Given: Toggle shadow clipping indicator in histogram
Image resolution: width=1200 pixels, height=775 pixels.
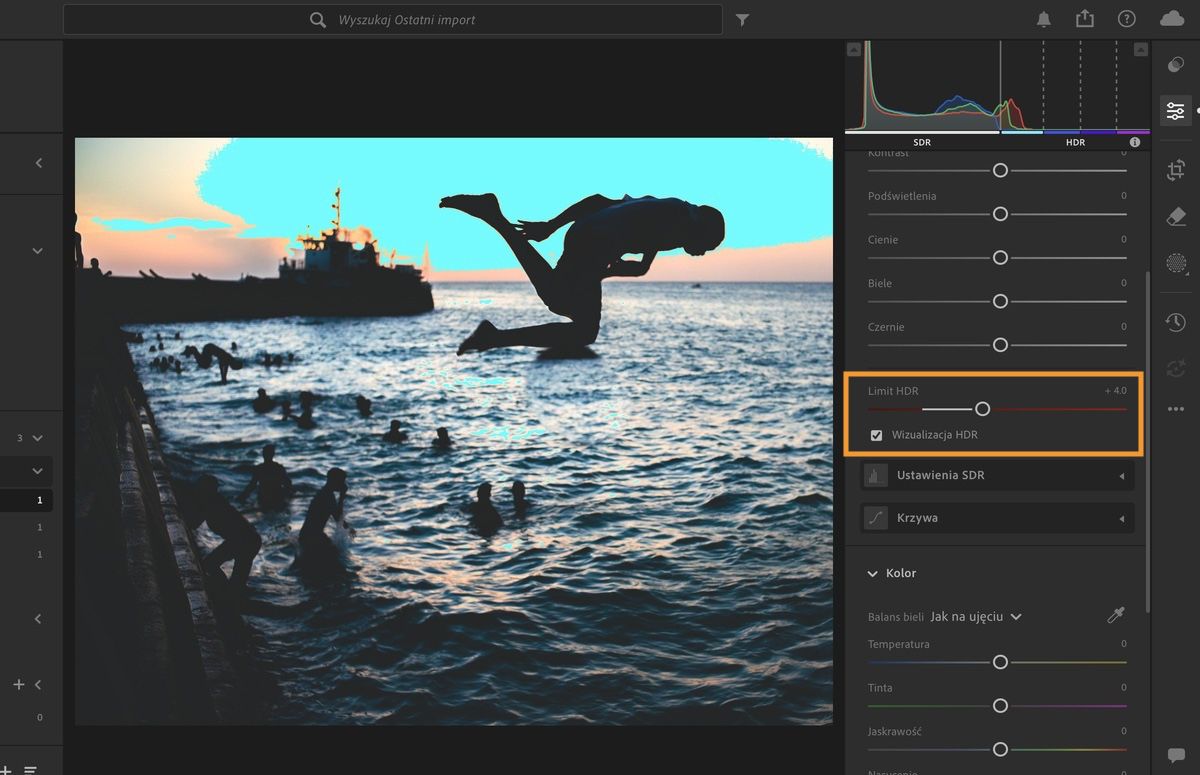Looking at the screenshot, I should (853, 49).
